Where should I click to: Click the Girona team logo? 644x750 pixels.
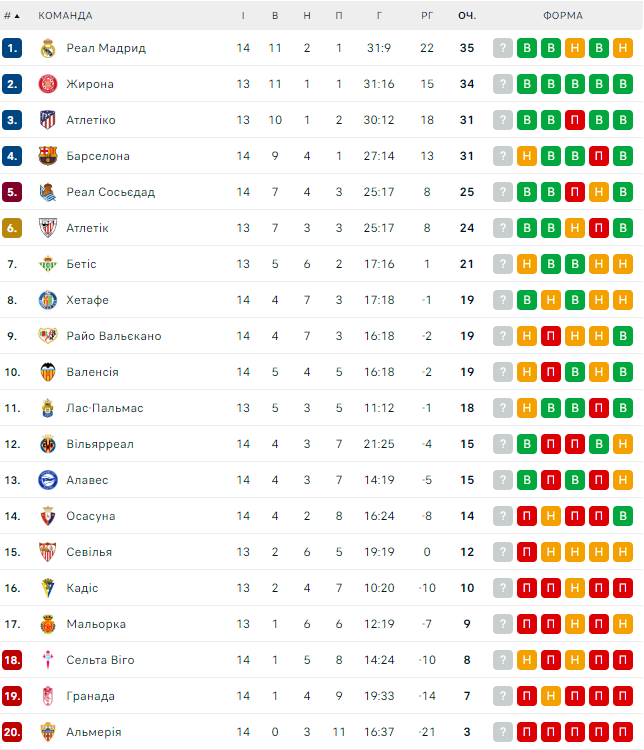(47, 84)
